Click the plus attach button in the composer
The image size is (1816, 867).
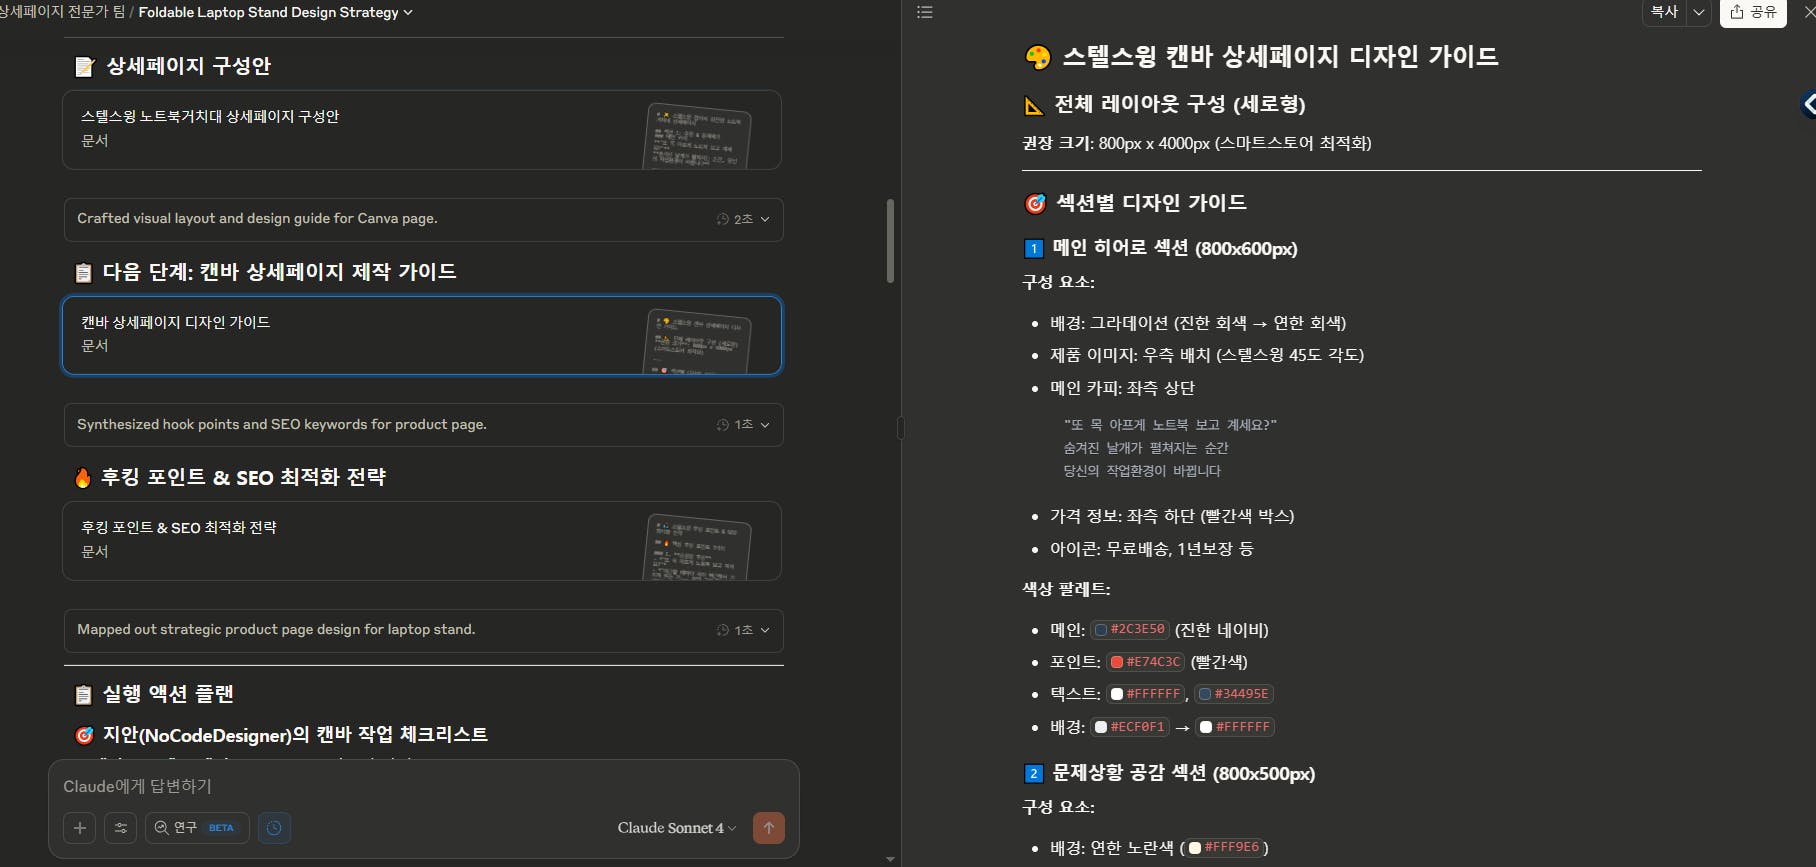click(80, 828)
